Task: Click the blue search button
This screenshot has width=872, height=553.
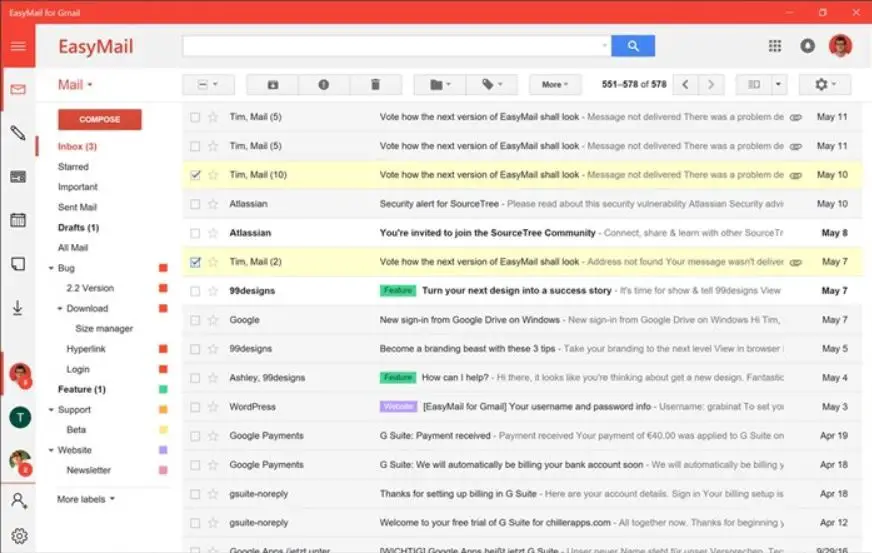Action: (633, 46)
